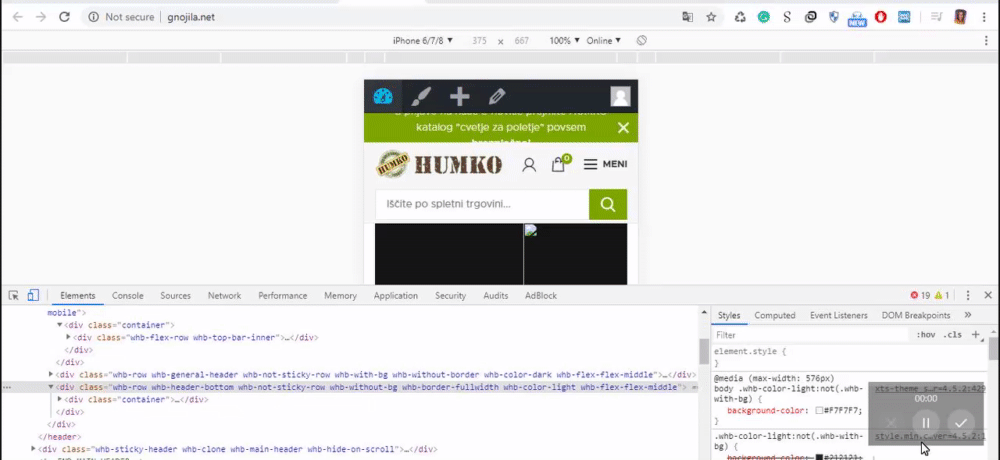
Task: Click the rotate screen orientation icon
Action: click(642, 40)
